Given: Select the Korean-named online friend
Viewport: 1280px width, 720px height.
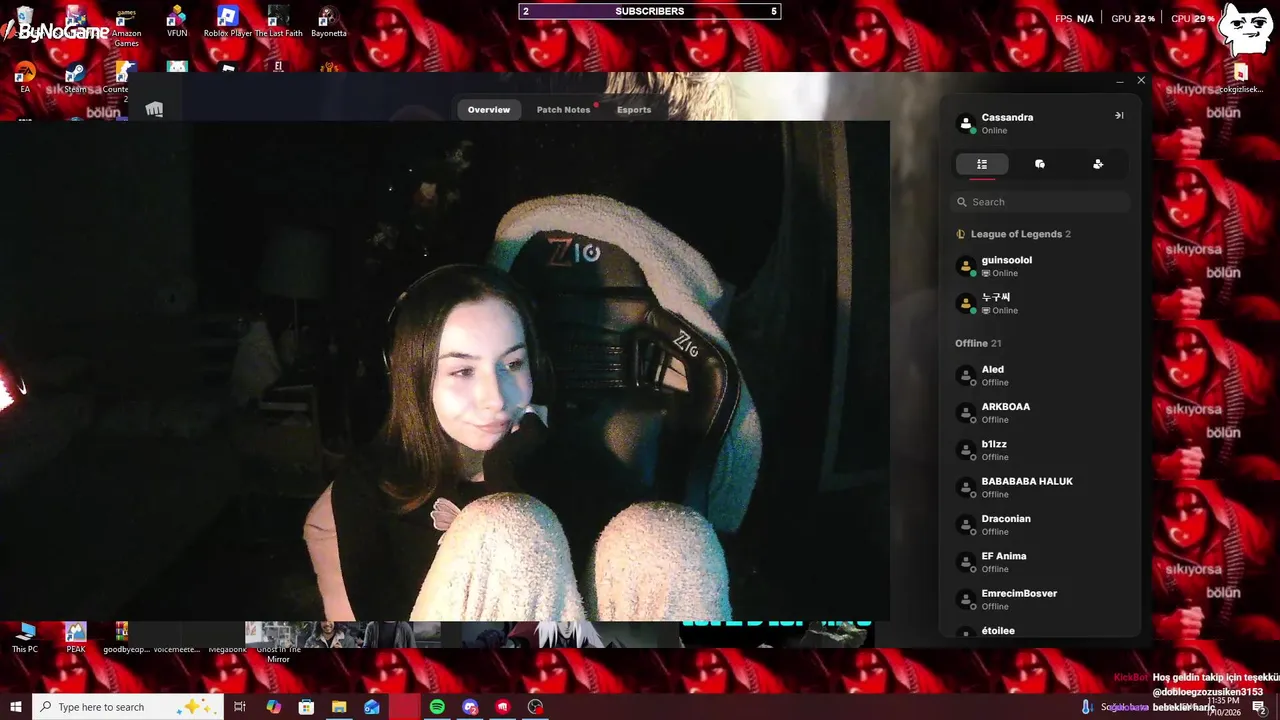Looking at the screenshot, I should pos(1040,303).
